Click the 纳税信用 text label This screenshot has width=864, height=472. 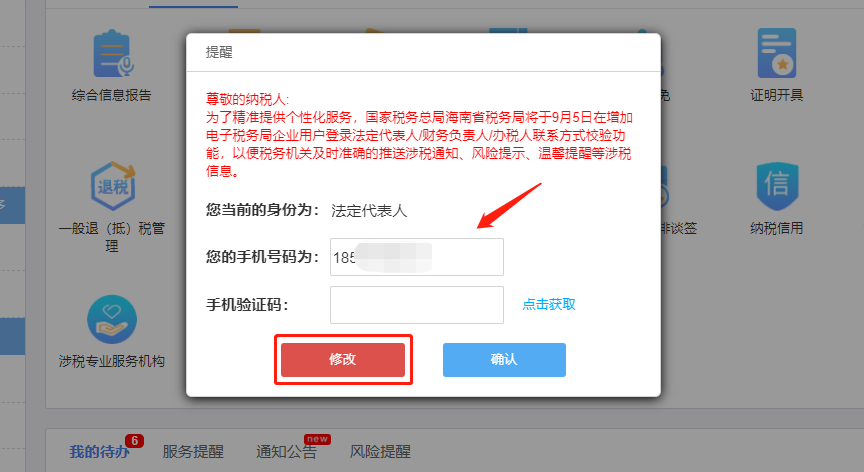(777, 228)
